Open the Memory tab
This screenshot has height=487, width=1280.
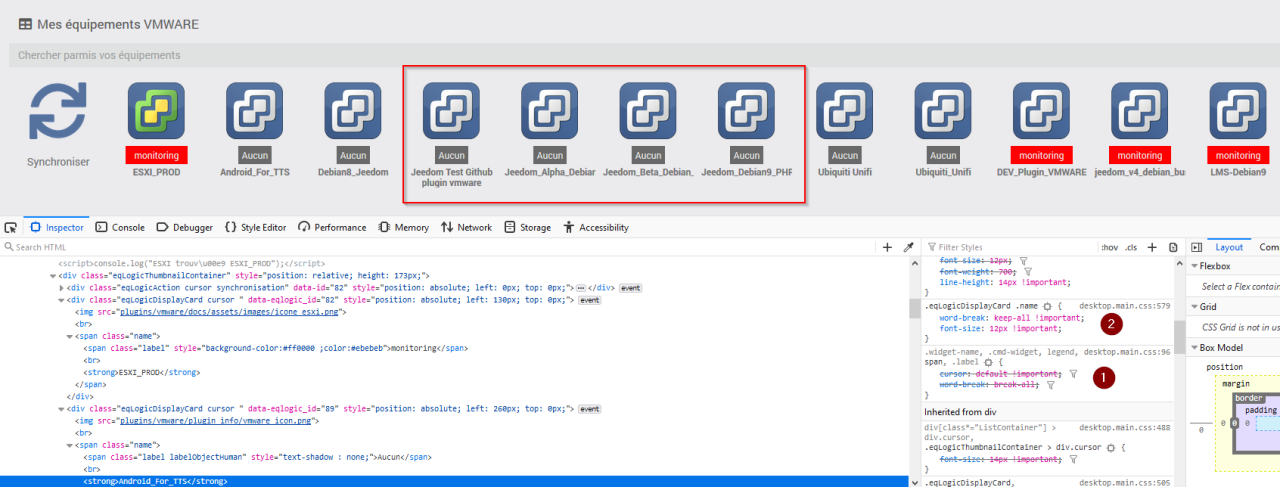[402, 227]
